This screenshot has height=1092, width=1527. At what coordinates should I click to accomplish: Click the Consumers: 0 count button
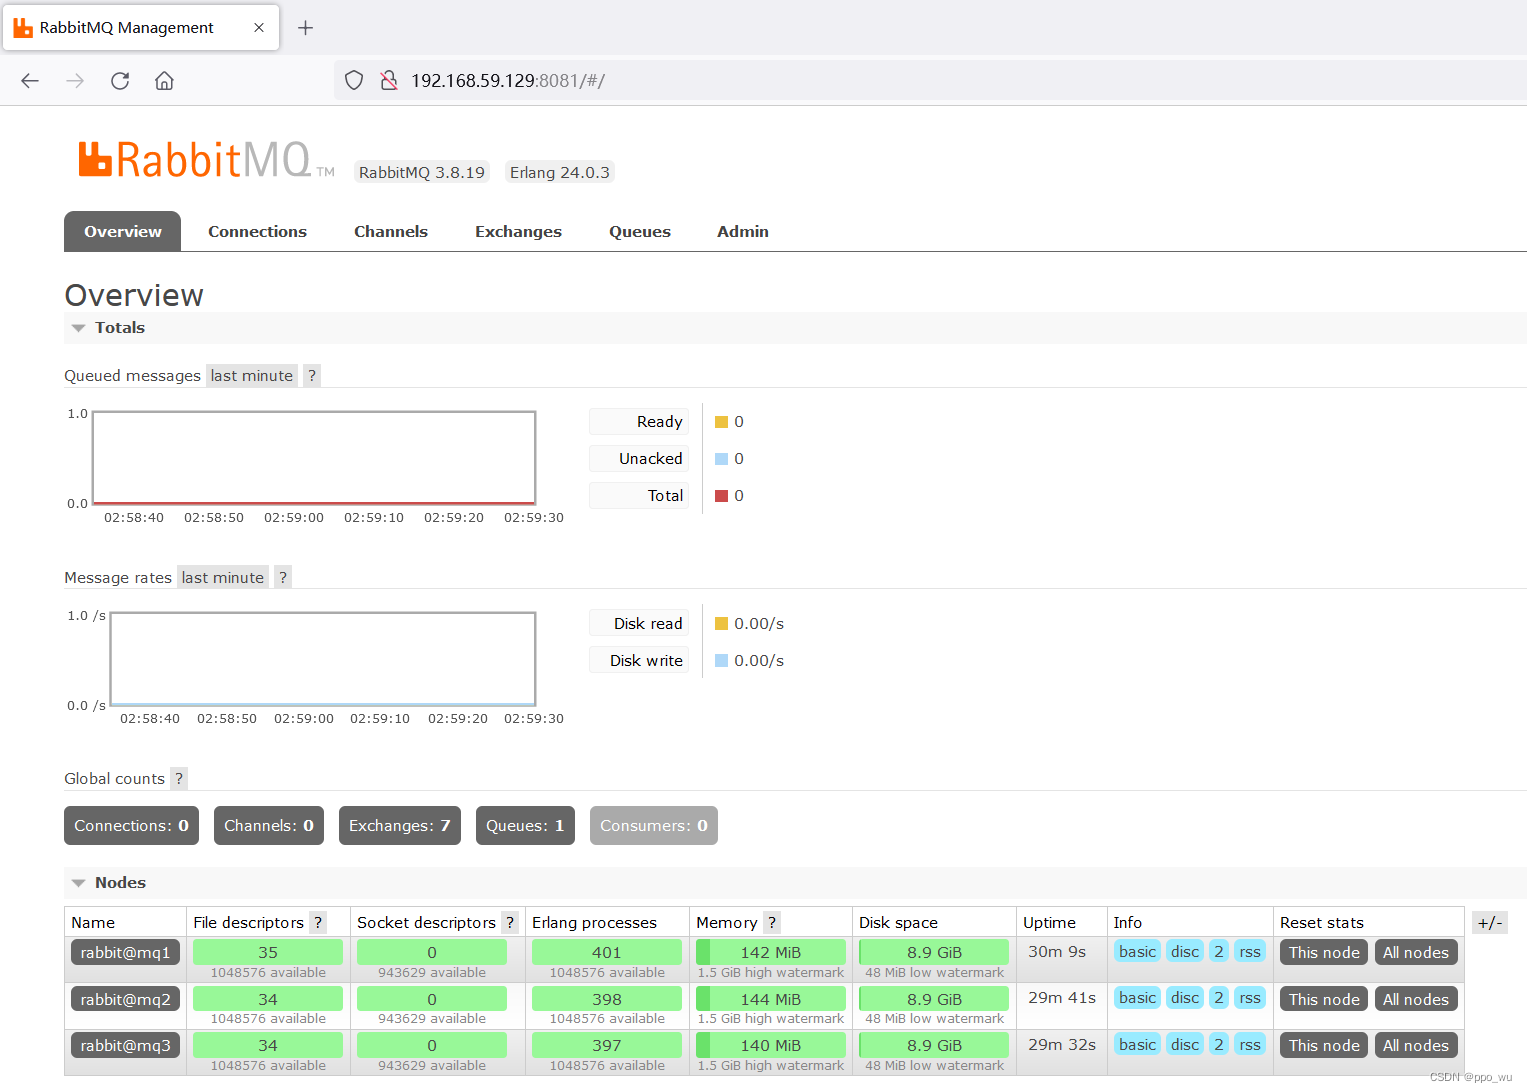tap(654, 826)
